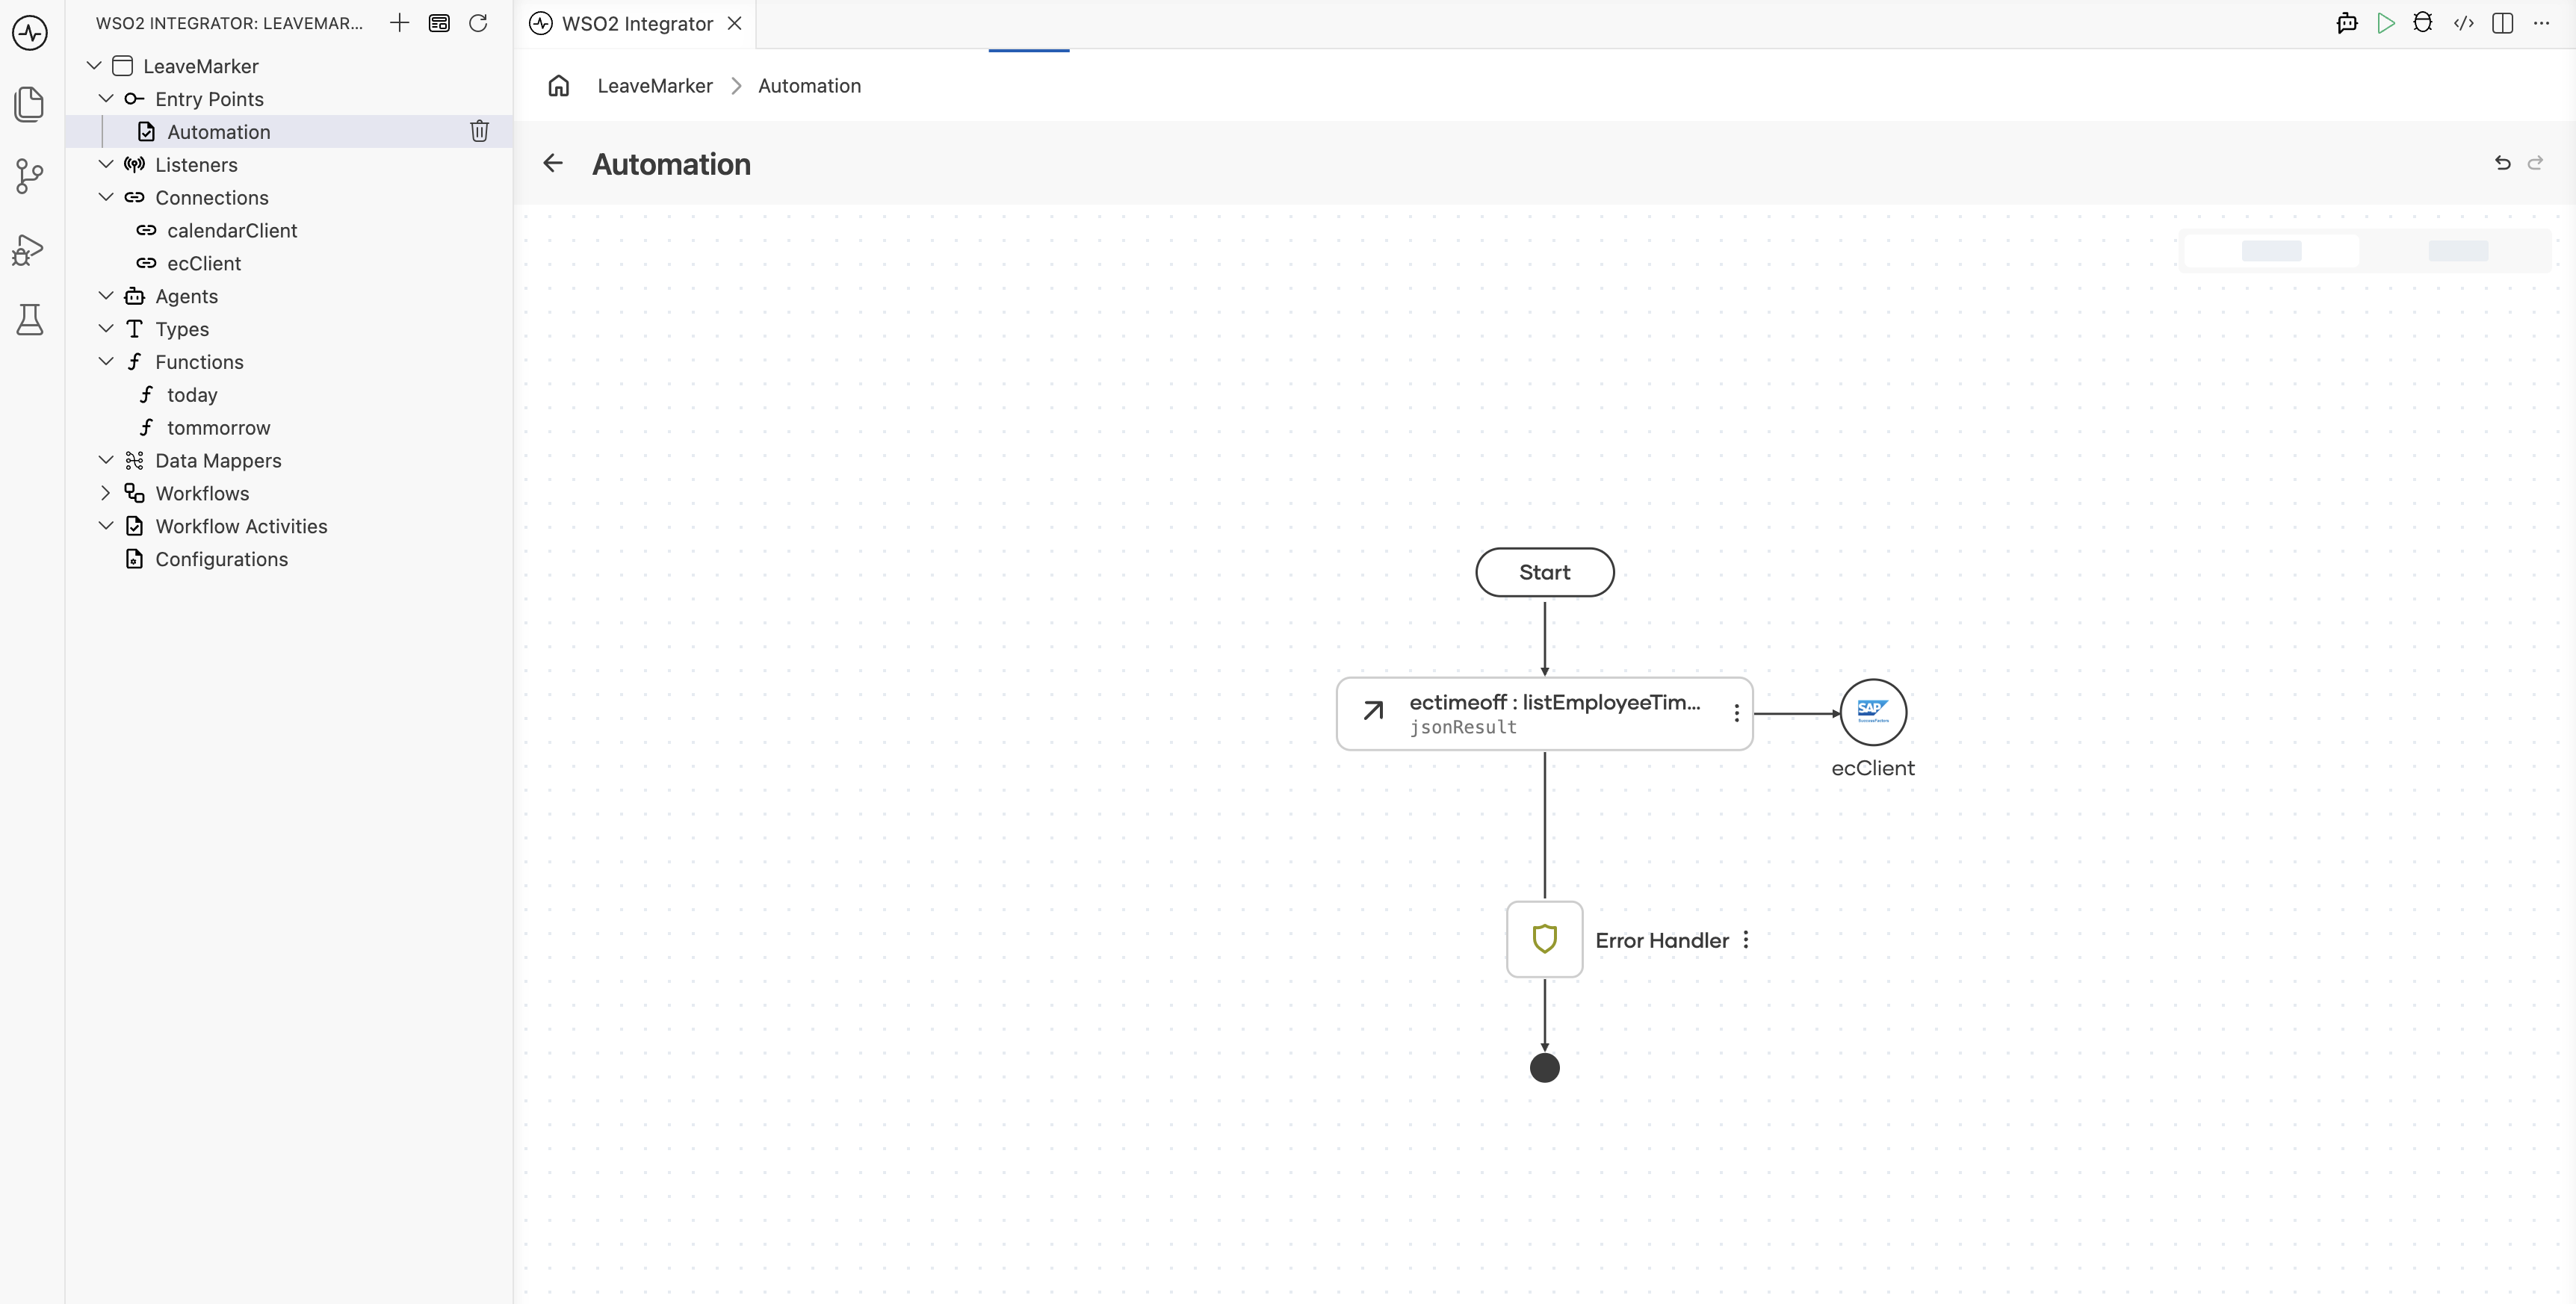
Task: Open WSO2 Integrator activity bar icon
Action: 30,33
